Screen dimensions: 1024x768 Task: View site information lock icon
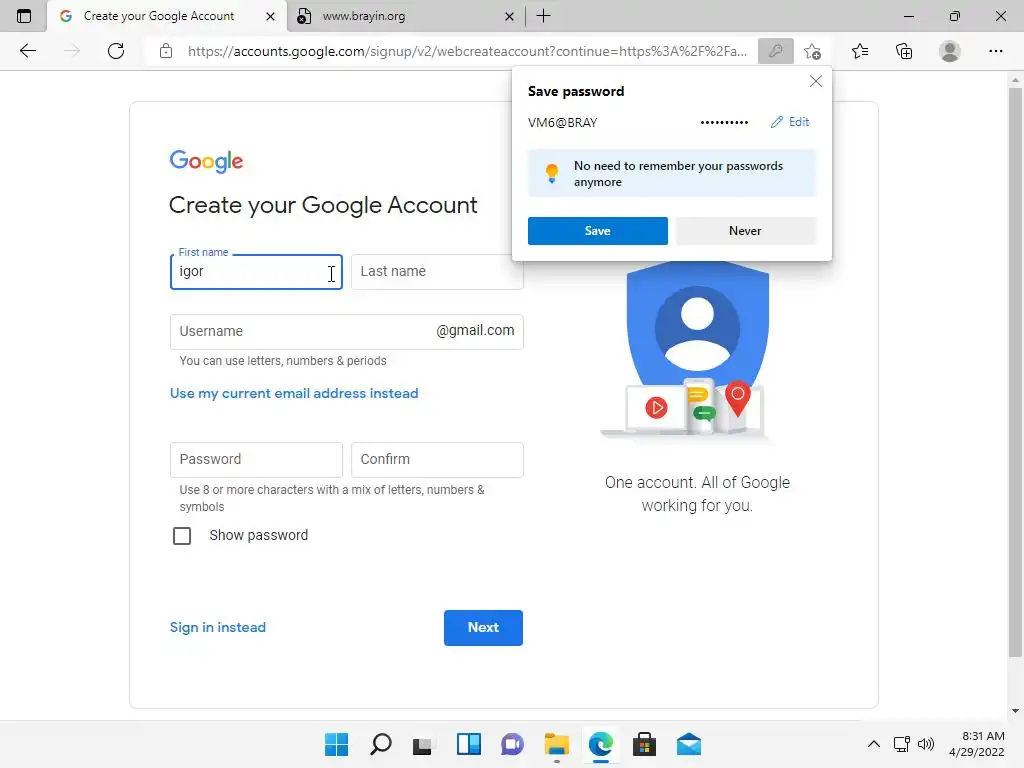click(x=166, y=51)
